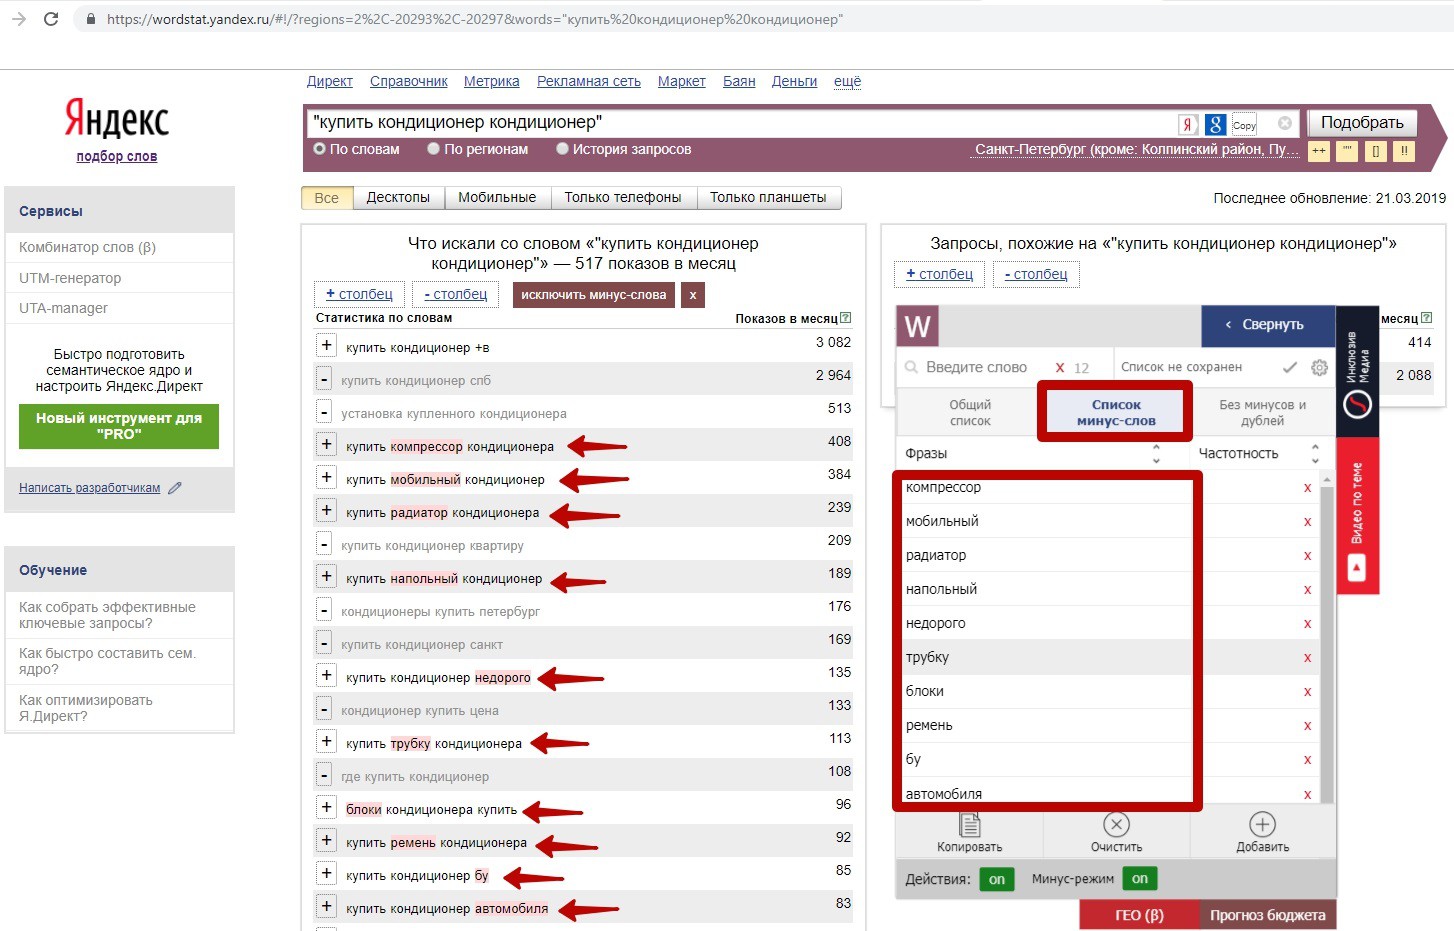Viewport: 1454px width, 931px height.
Task: Select the 'По регионам' radio button
Action: tap(434, 149)
